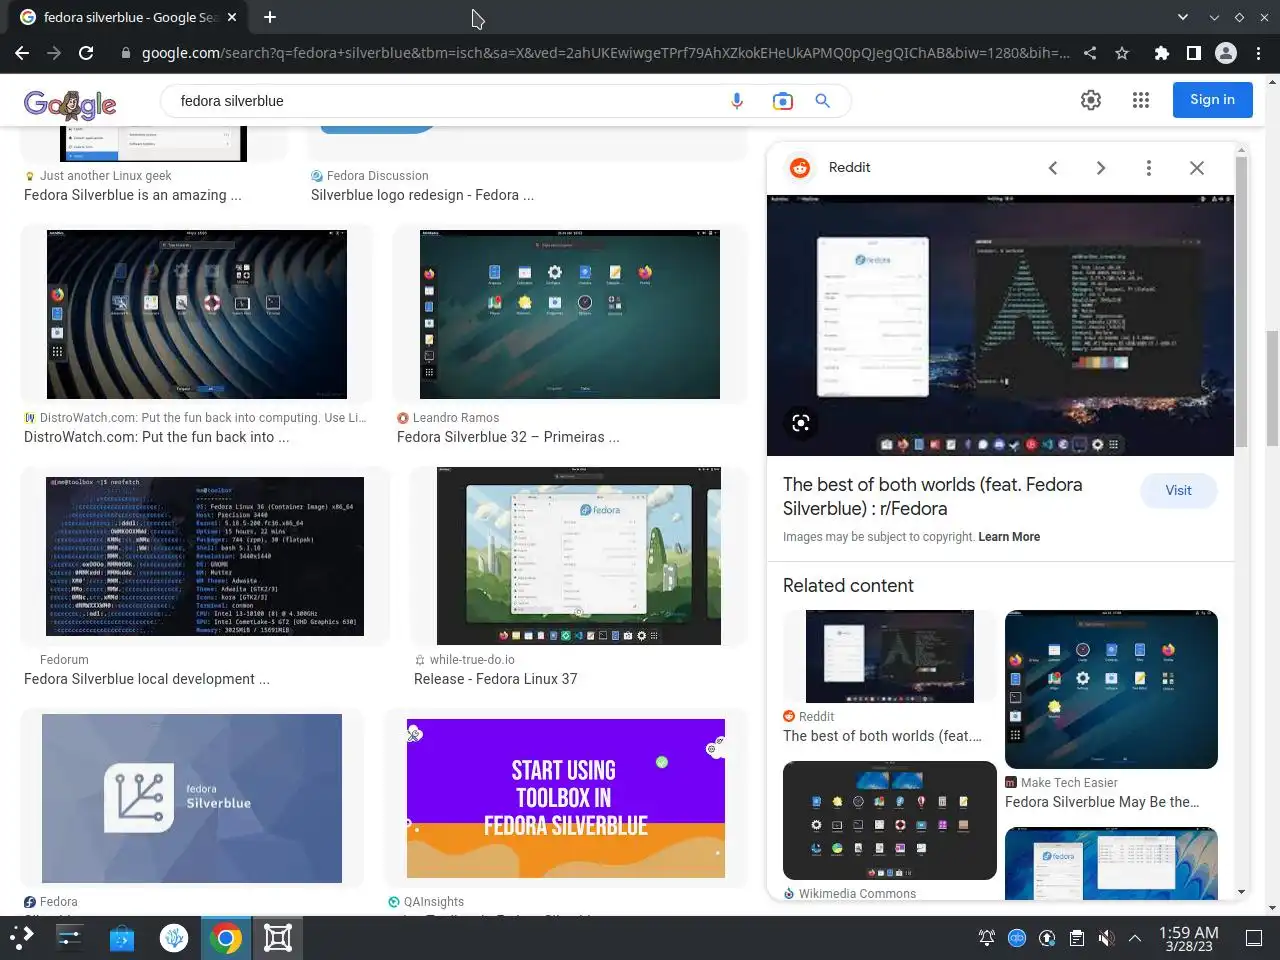Image resolution: width=1280 pixels, height=960 pixels.
Task: Expand hidden system tray icons arrow
Action: coord(1135,938)
